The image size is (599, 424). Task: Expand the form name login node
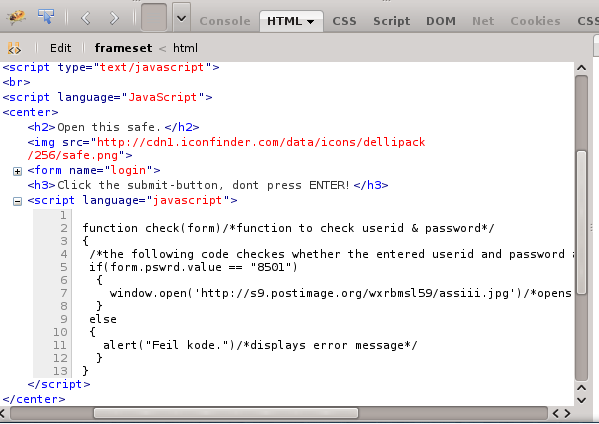tap(17, 171)
